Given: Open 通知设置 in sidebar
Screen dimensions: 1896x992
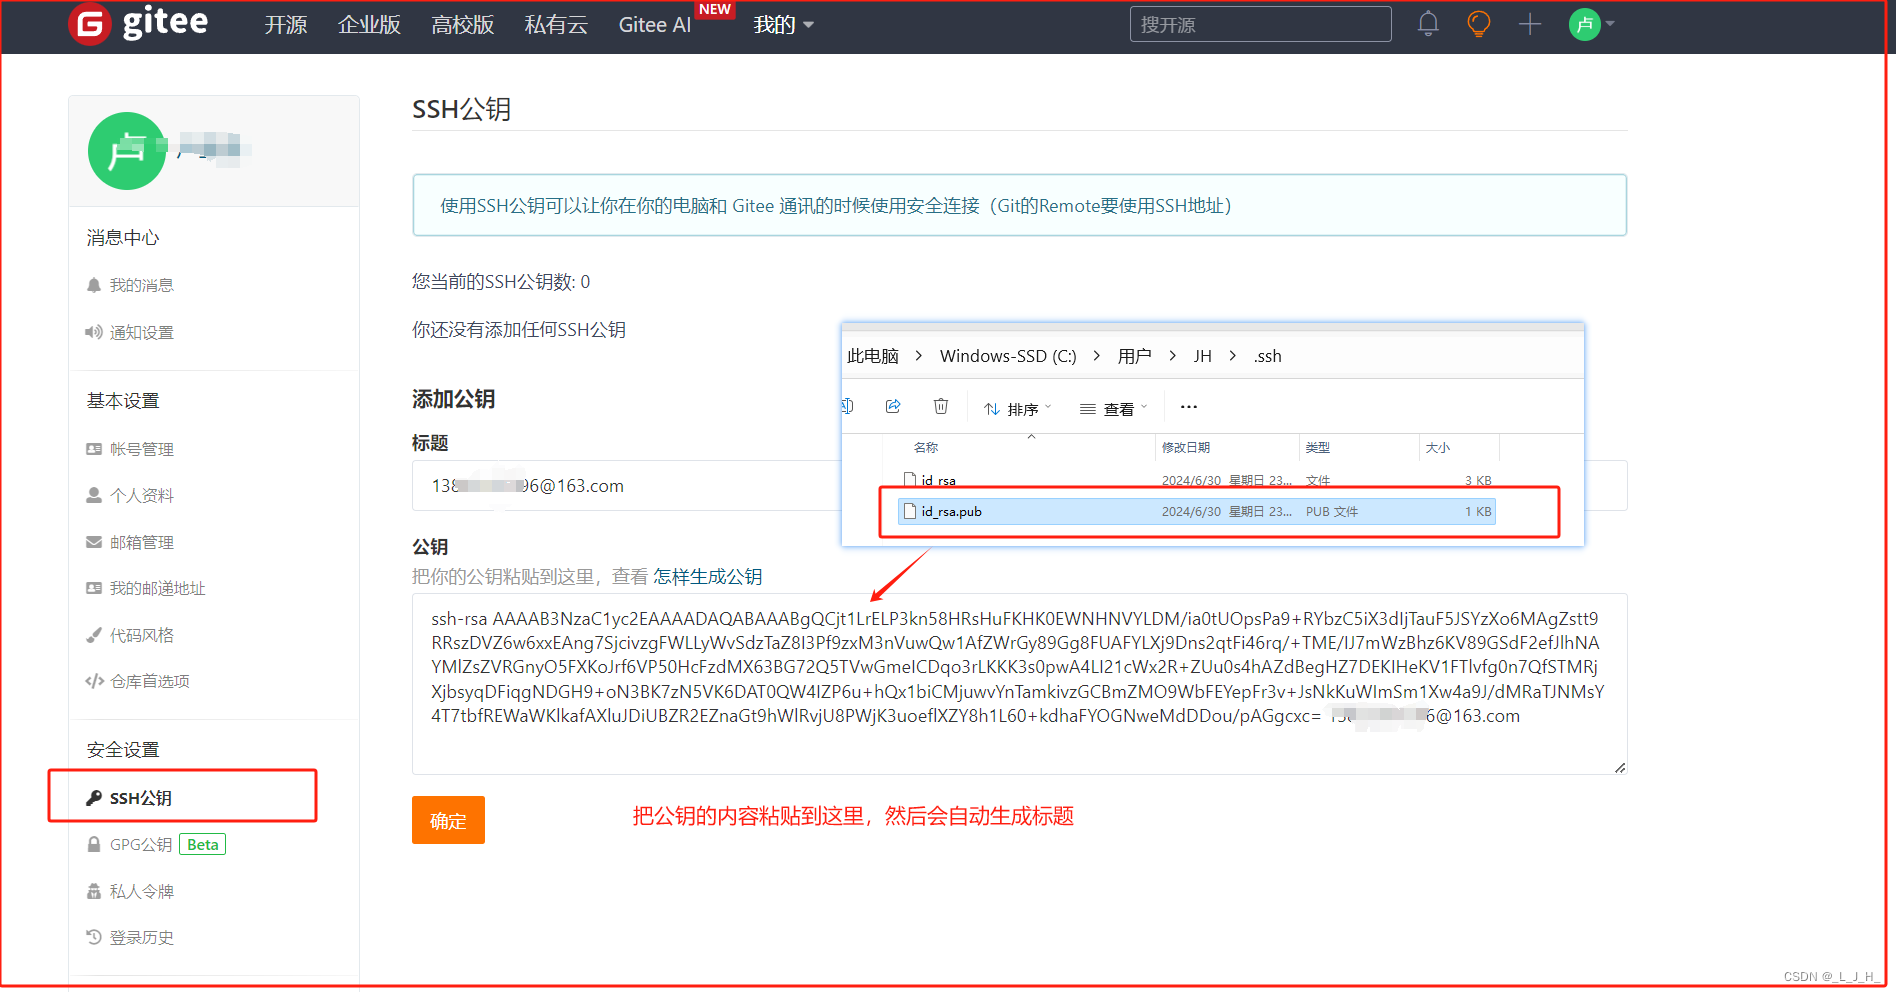Looking at the screenshot, I should [141, 332].
